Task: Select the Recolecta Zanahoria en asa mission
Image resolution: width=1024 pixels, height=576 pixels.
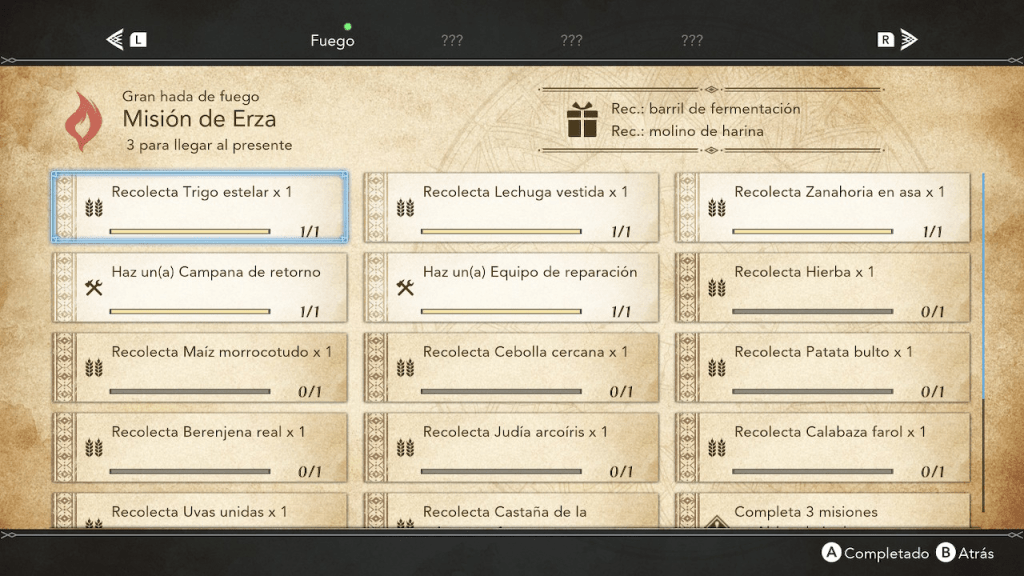Action: point(822,206)
